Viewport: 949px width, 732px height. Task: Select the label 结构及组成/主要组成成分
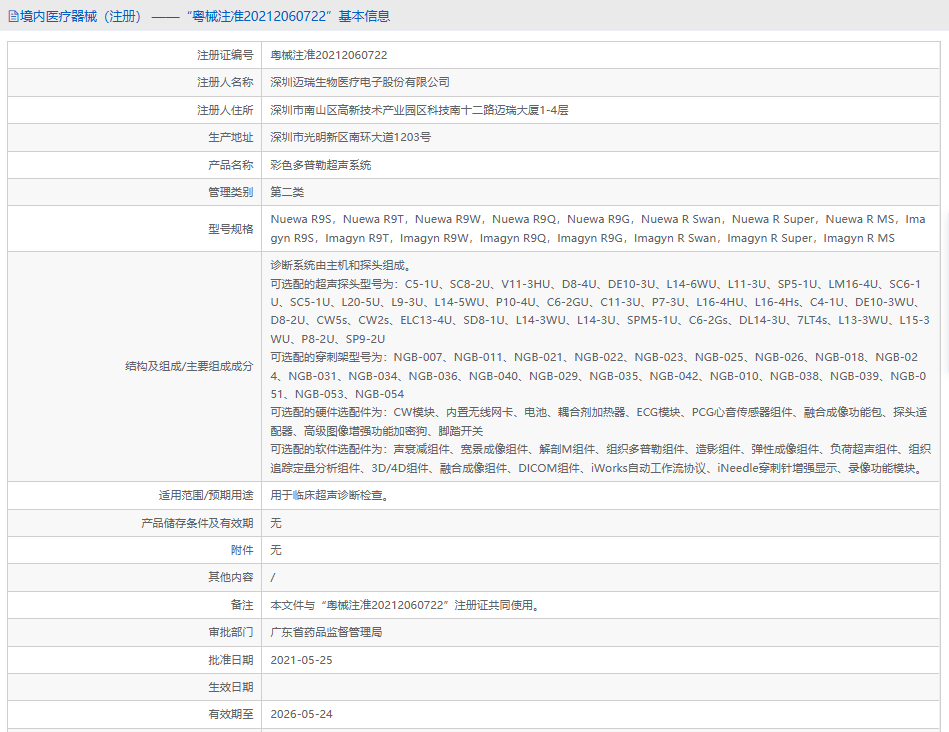tap(189, 366)
